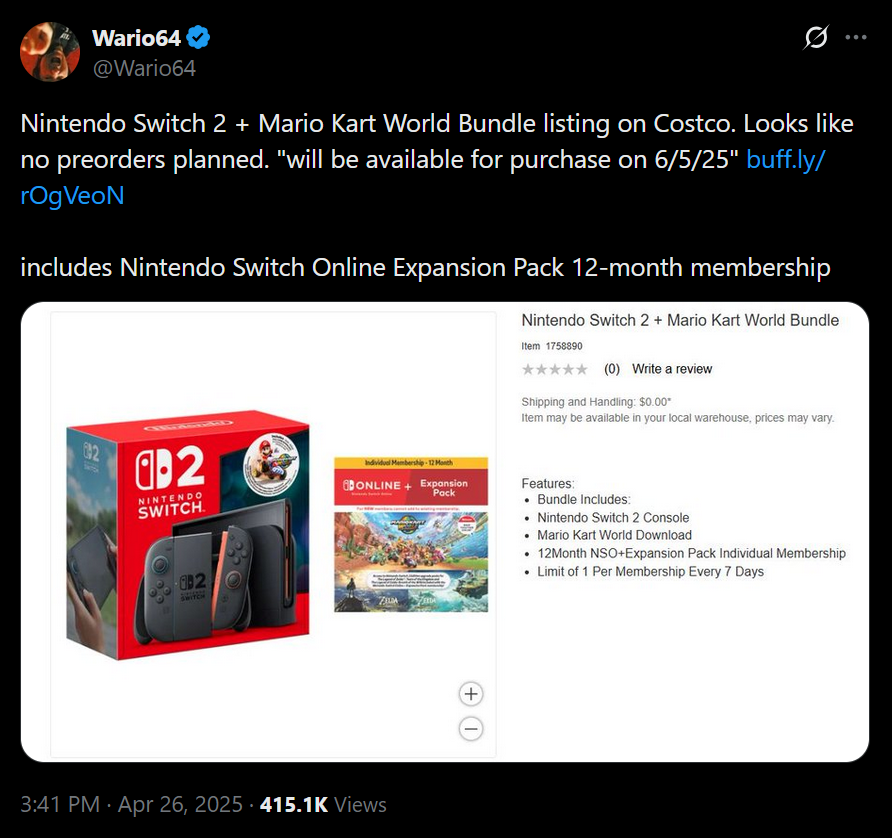The height and width of the screenshot is (838, 892).
Task: Click the five-star rating icons
Action: pyautogui.click(x=555, y=369)
